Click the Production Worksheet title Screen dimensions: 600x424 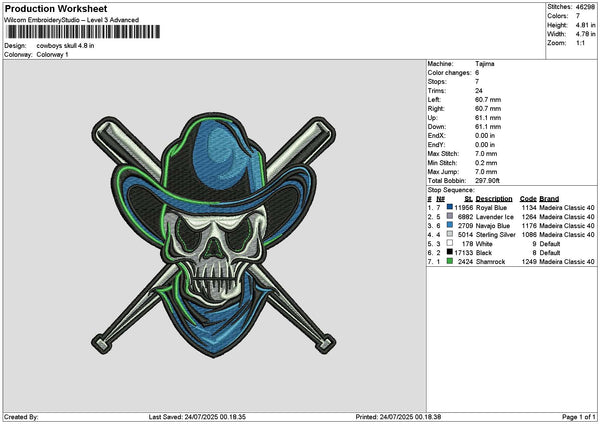(55, 9)
